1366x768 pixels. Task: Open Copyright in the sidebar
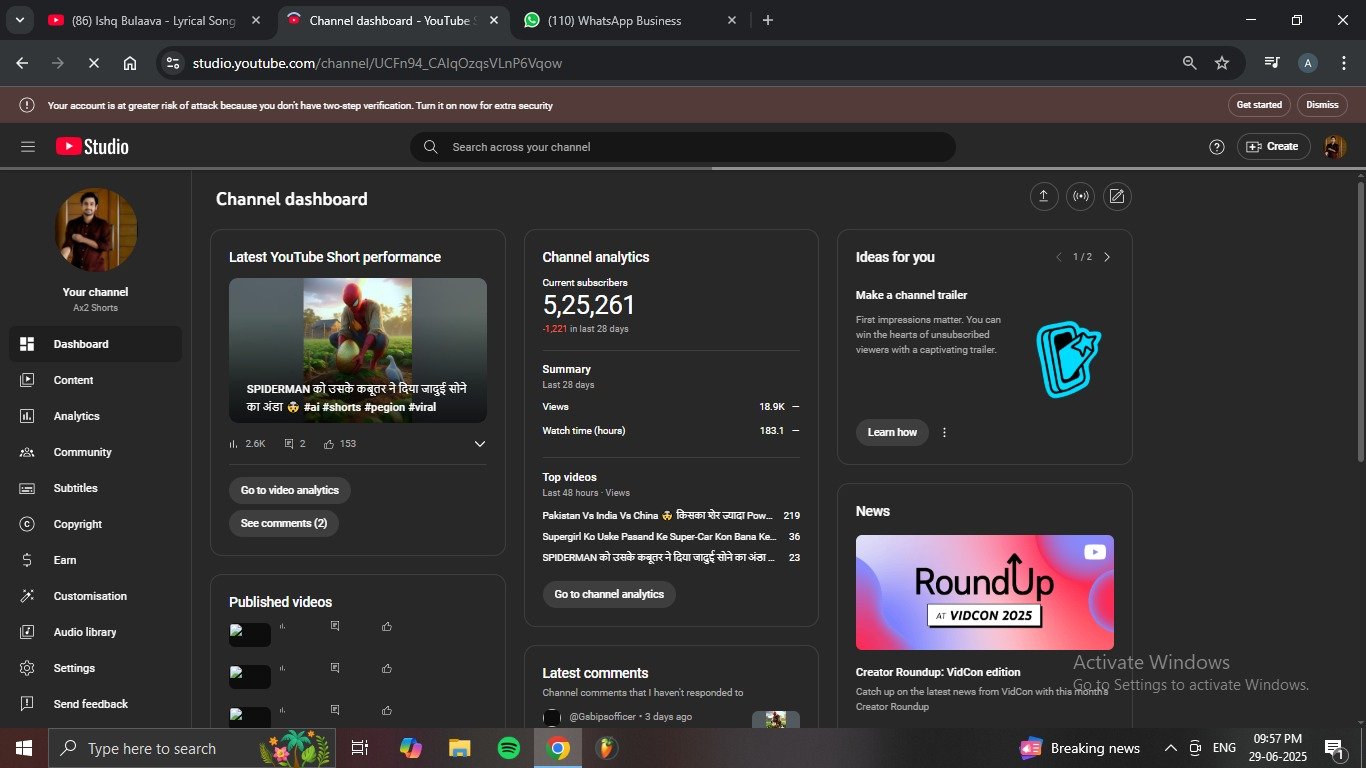coord(96,524)
